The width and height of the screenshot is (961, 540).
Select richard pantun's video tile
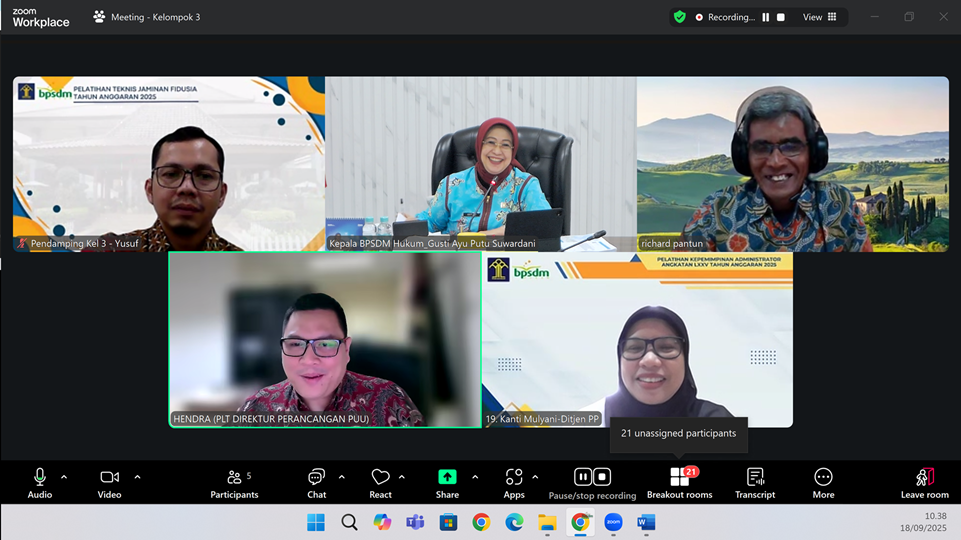point(792,164)
